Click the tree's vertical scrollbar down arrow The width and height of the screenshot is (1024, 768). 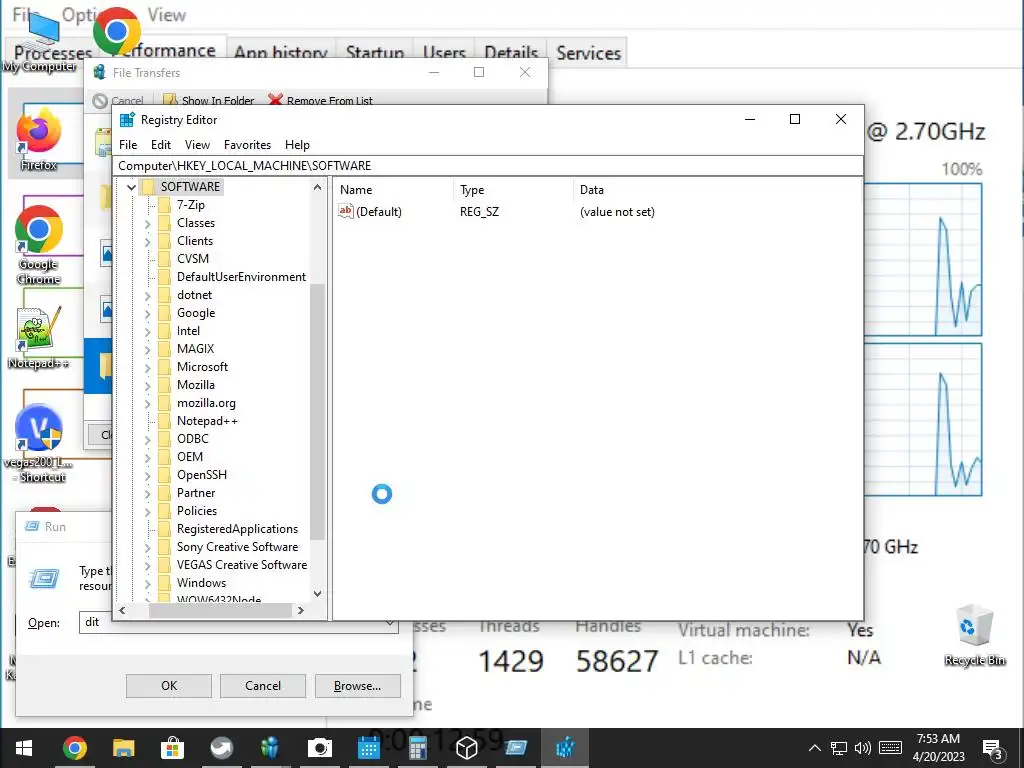pos(317,594)
